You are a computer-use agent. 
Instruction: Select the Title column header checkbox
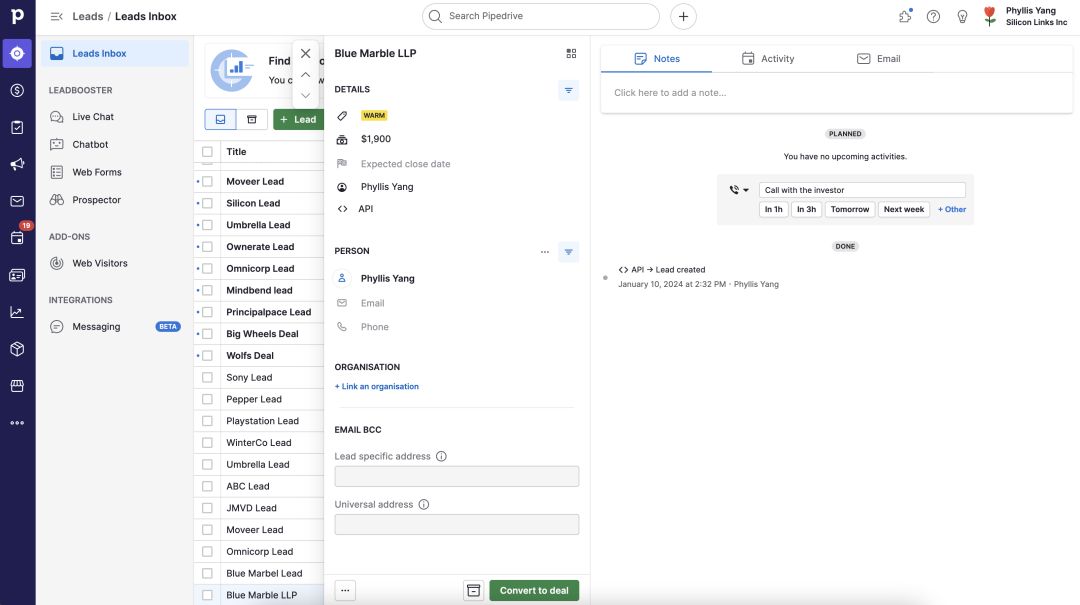(x=206, y=151)
